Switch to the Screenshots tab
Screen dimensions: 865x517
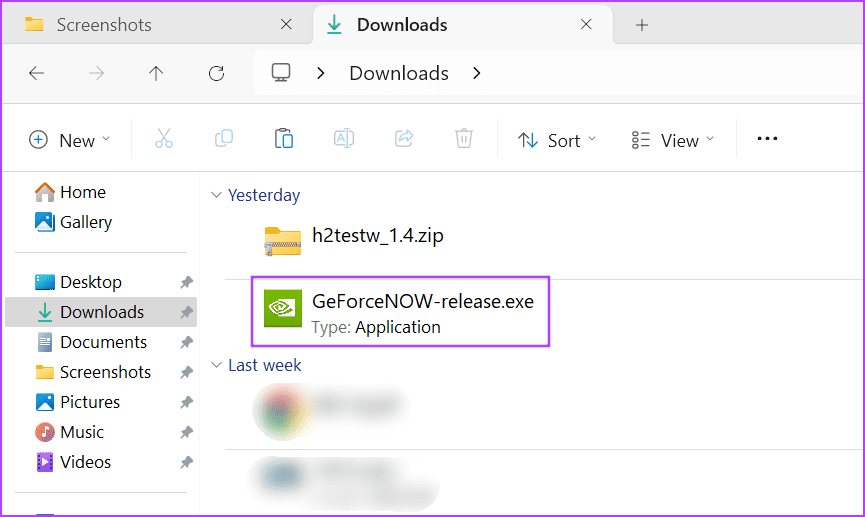pos(158,24)
